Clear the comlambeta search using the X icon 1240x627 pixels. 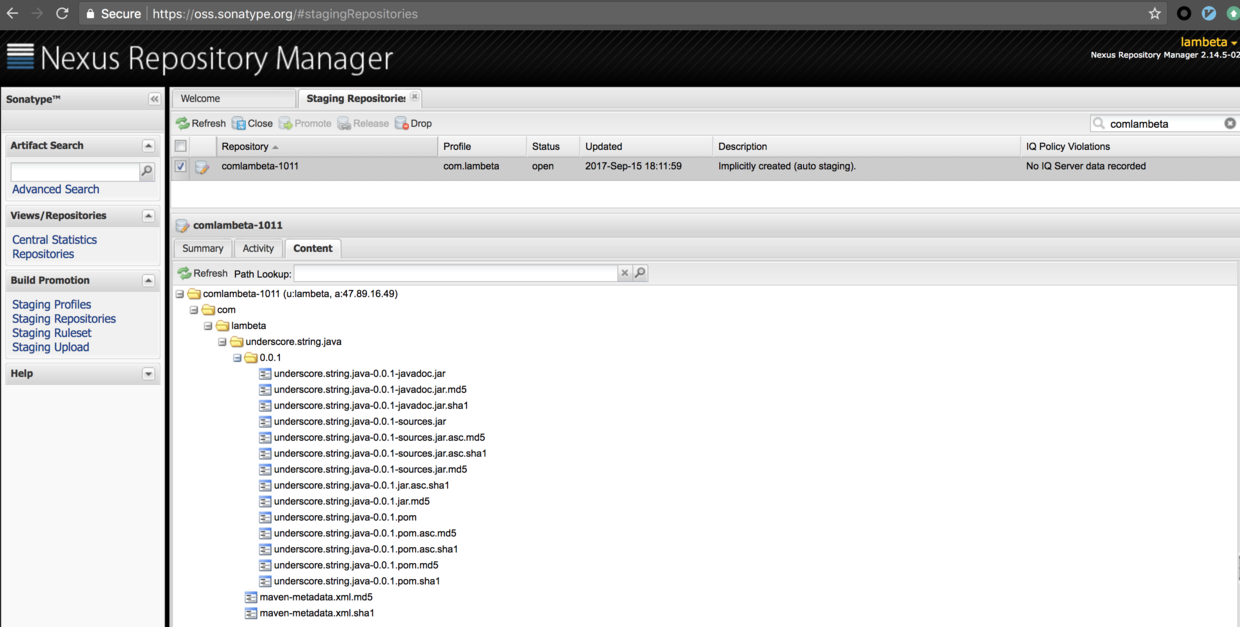[1229, 123]
